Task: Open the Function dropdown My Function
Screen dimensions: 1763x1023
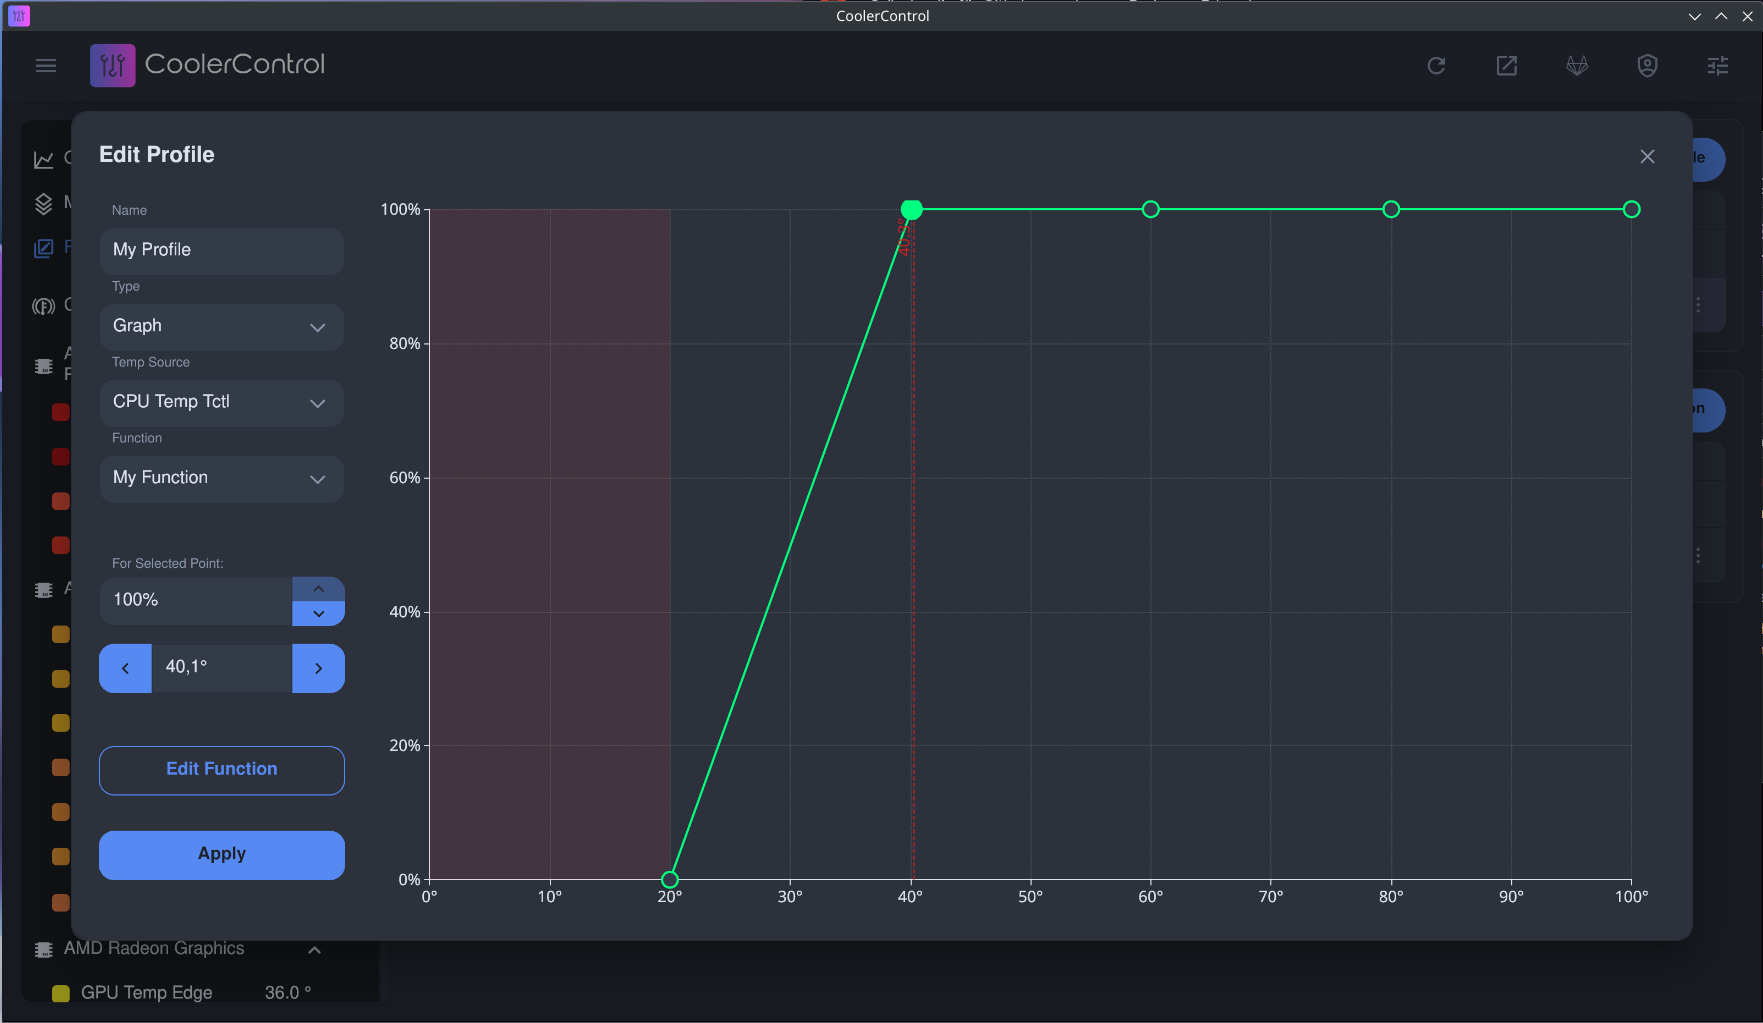Action: pyautogui.click(x=222, y=479)
